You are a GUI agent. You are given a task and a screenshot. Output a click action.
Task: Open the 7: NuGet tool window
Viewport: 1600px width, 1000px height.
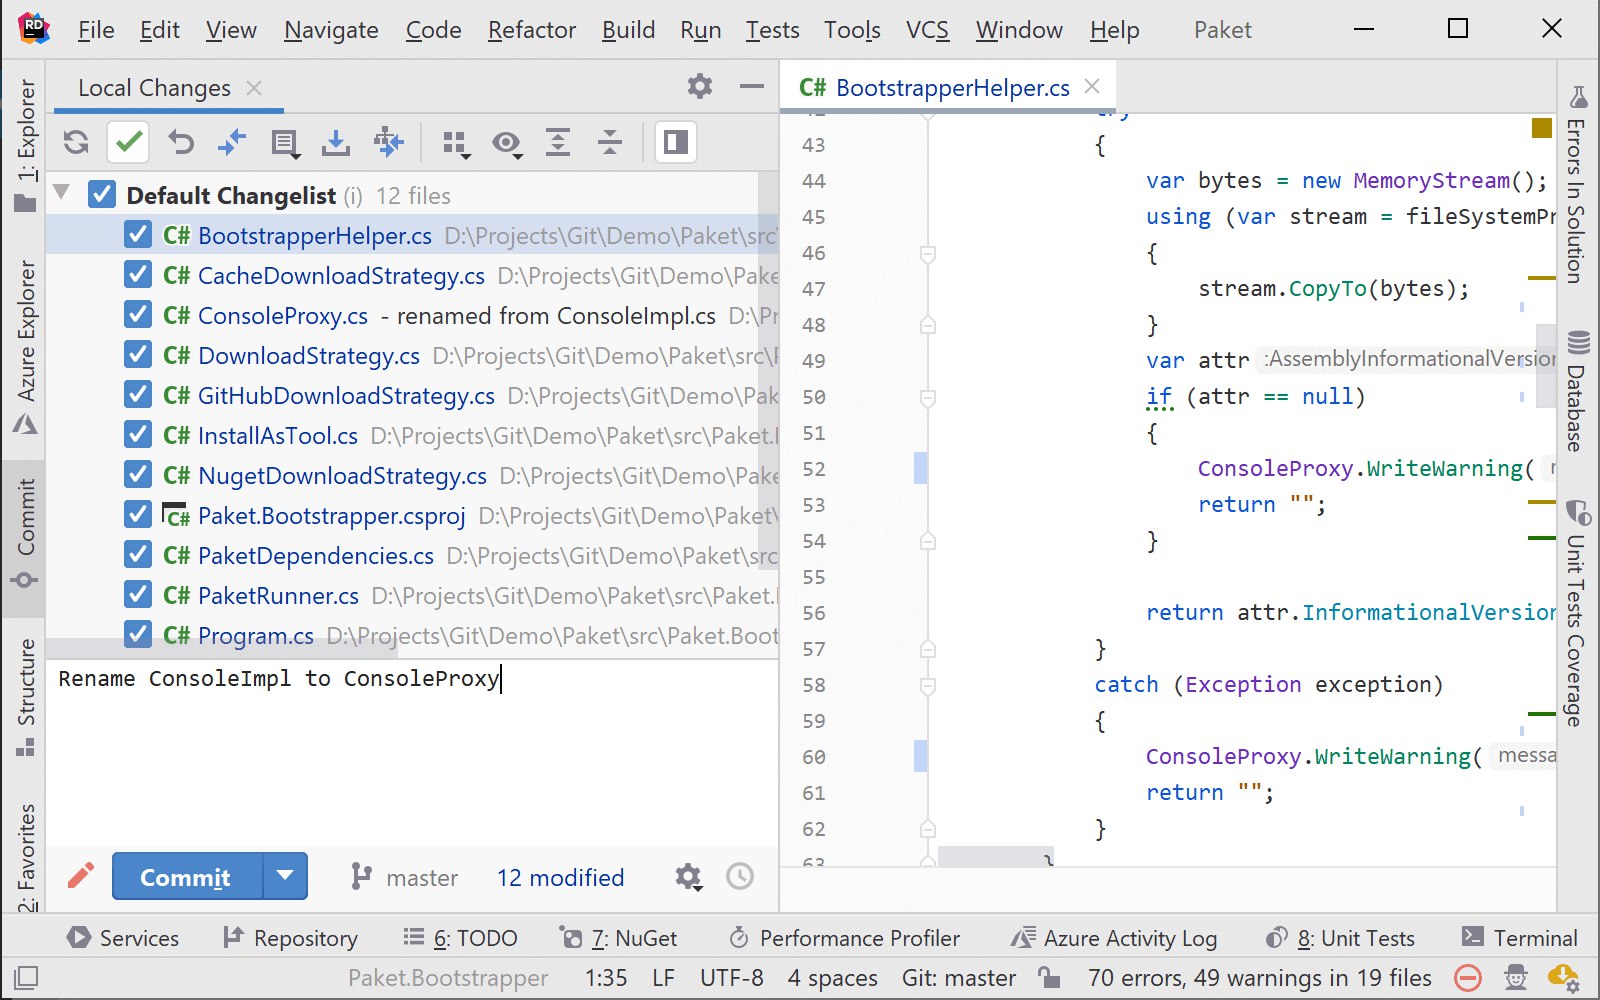[x=618, y=938]
